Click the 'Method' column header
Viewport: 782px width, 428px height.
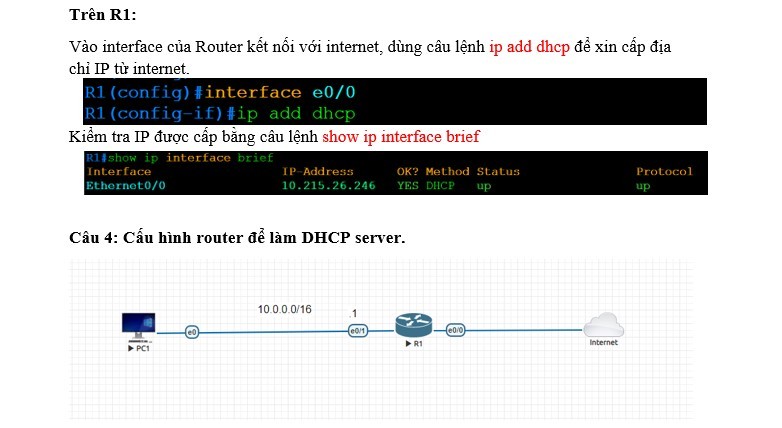coord(447,172)
